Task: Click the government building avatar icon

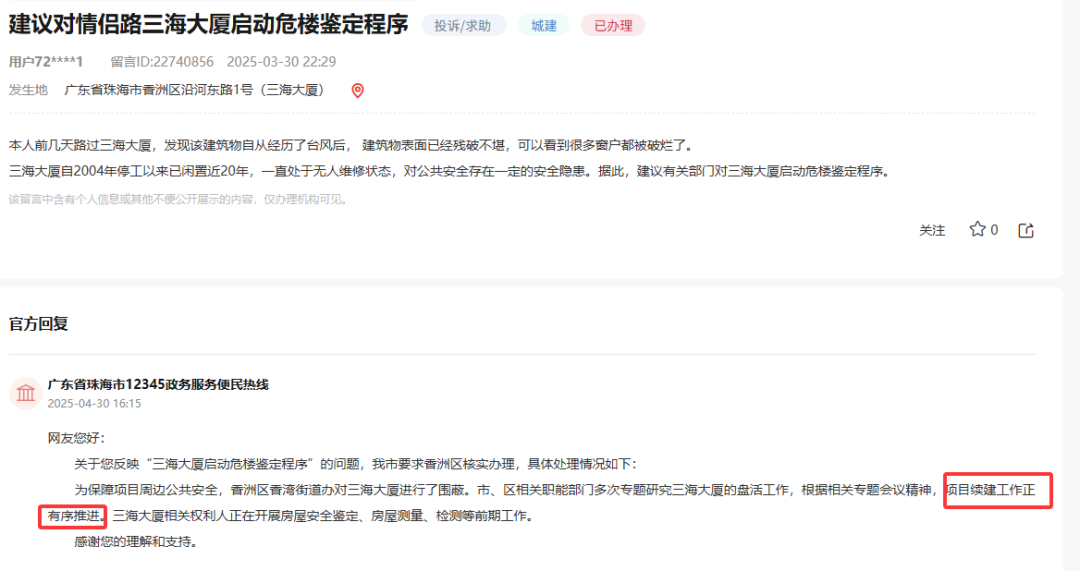Action: coord(25,393)
